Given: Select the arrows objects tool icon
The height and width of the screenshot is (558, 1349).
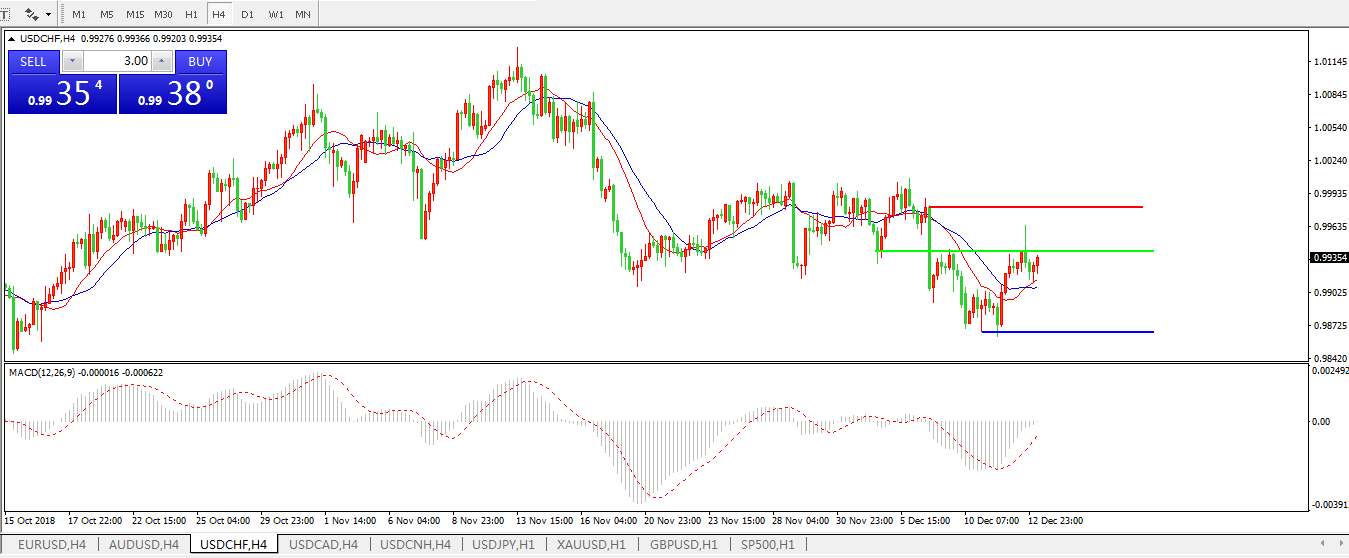Looking at the screenshot, I should (x=31, y=14).
